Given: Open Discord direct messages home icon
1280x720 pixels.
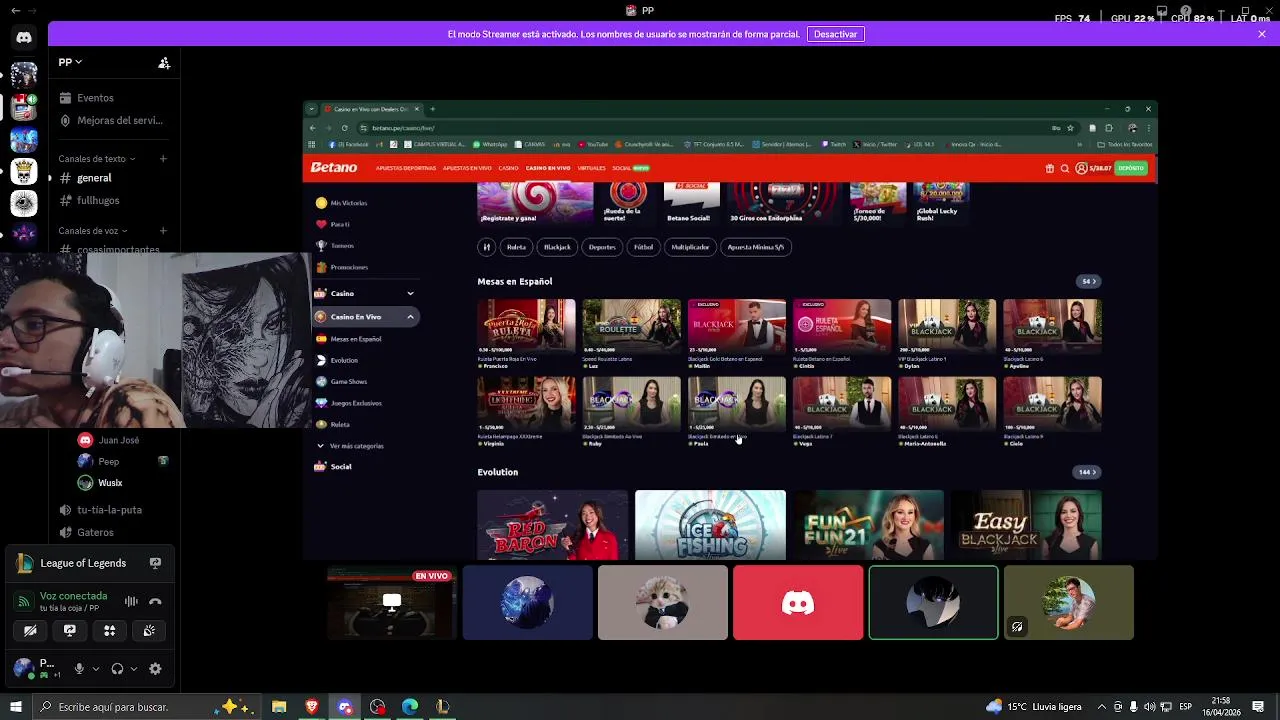Looking at the screenshot, I should (24, 38).
